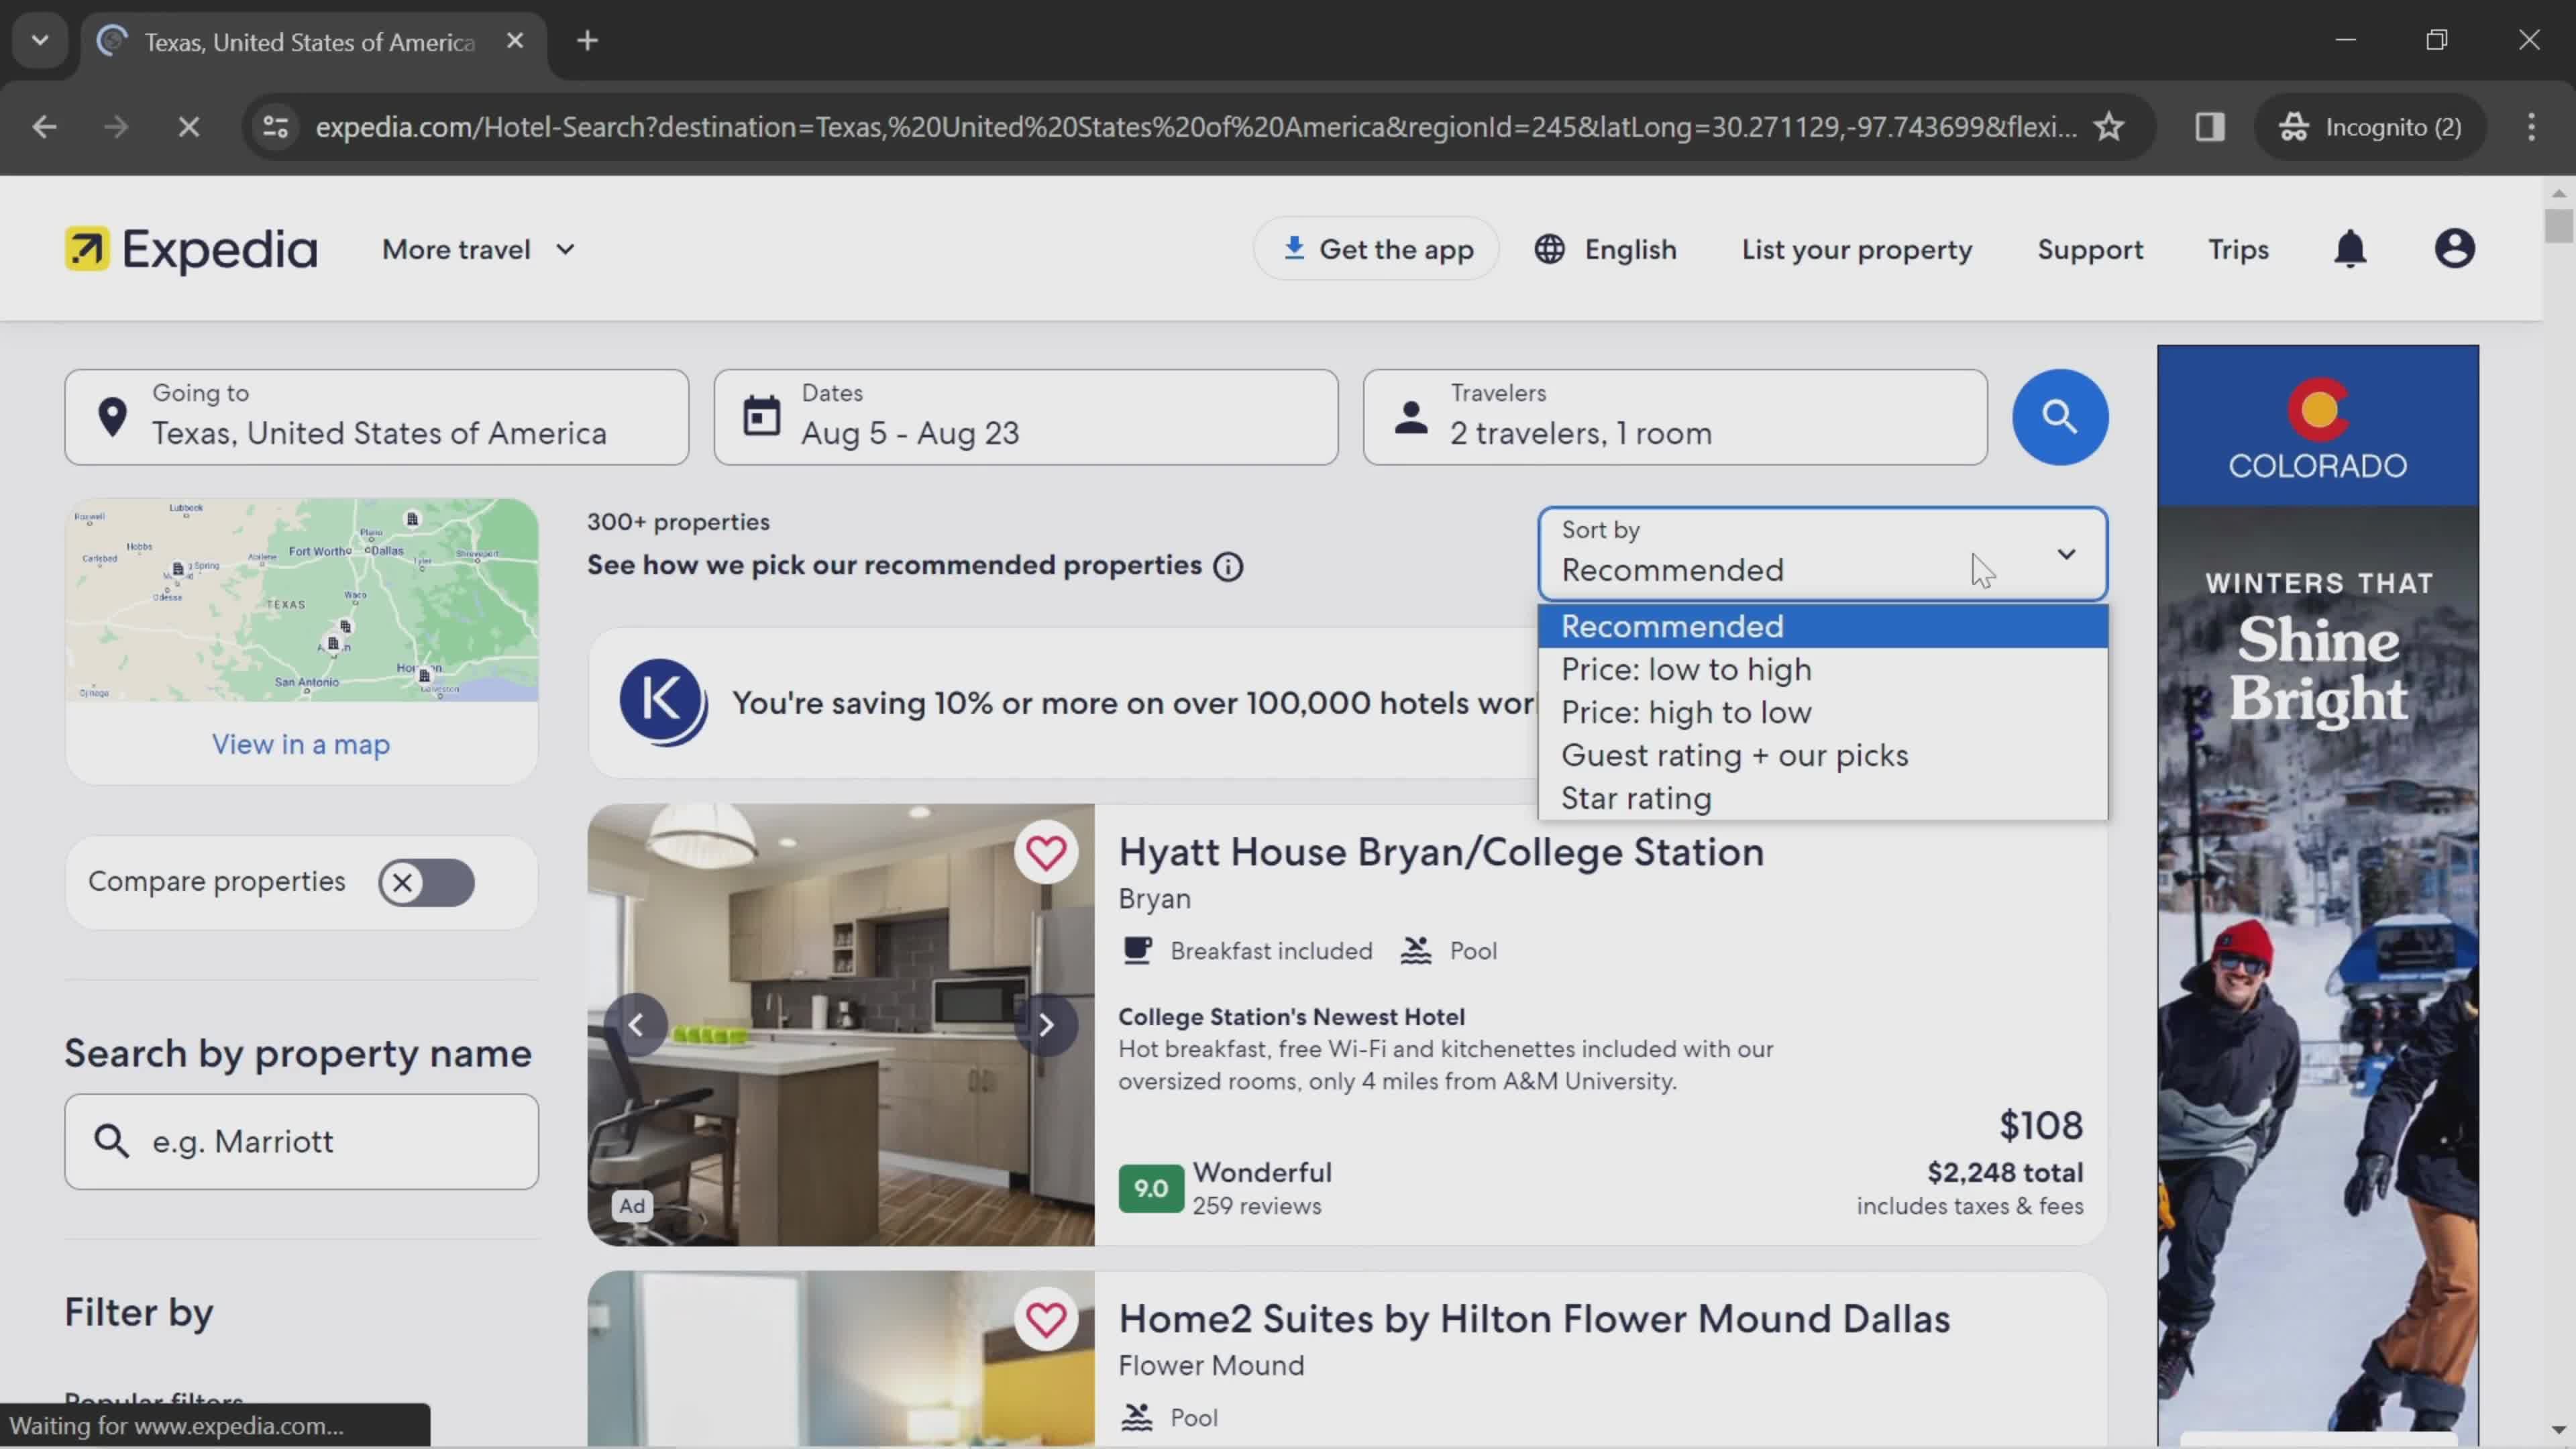Image resolution: width=2576 pixels, height=1449 pixels.
Task: Open Chrome three-dot menu
Action: [2531, 127]
